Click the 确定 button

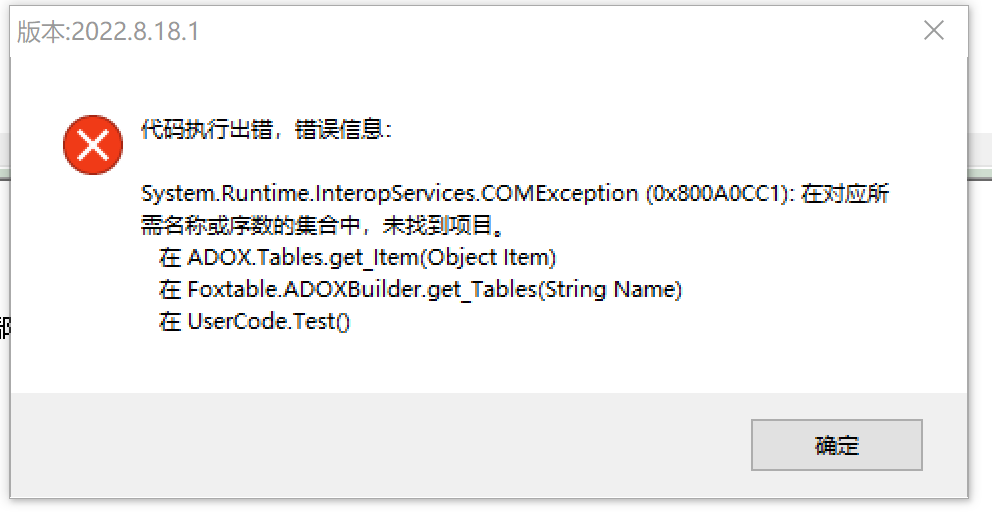836,445
